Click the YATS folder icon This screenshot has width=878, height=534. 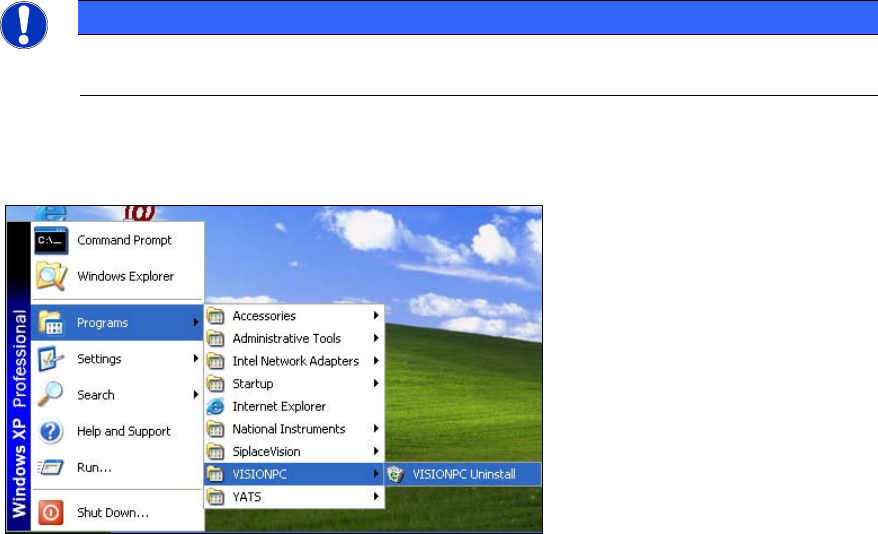216,497
